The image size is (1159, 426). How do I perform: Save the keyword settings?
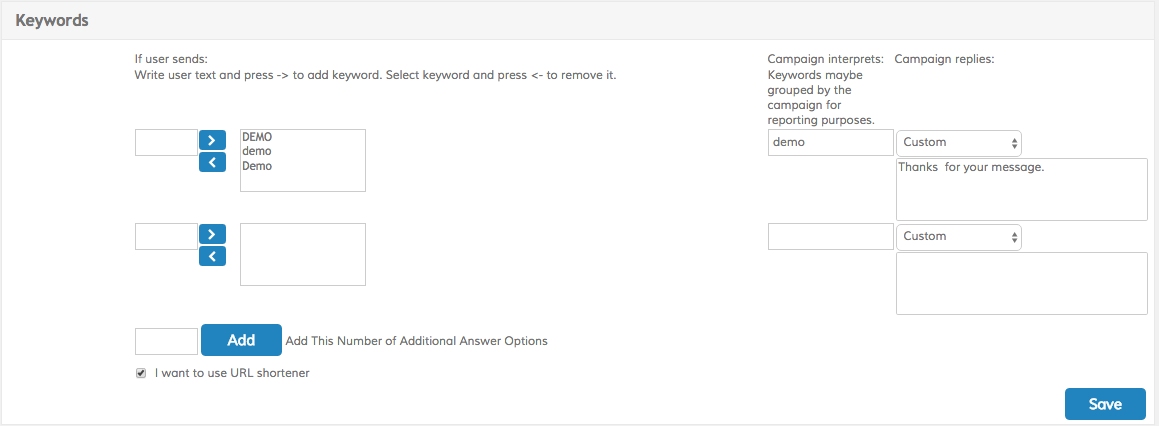1104,404
